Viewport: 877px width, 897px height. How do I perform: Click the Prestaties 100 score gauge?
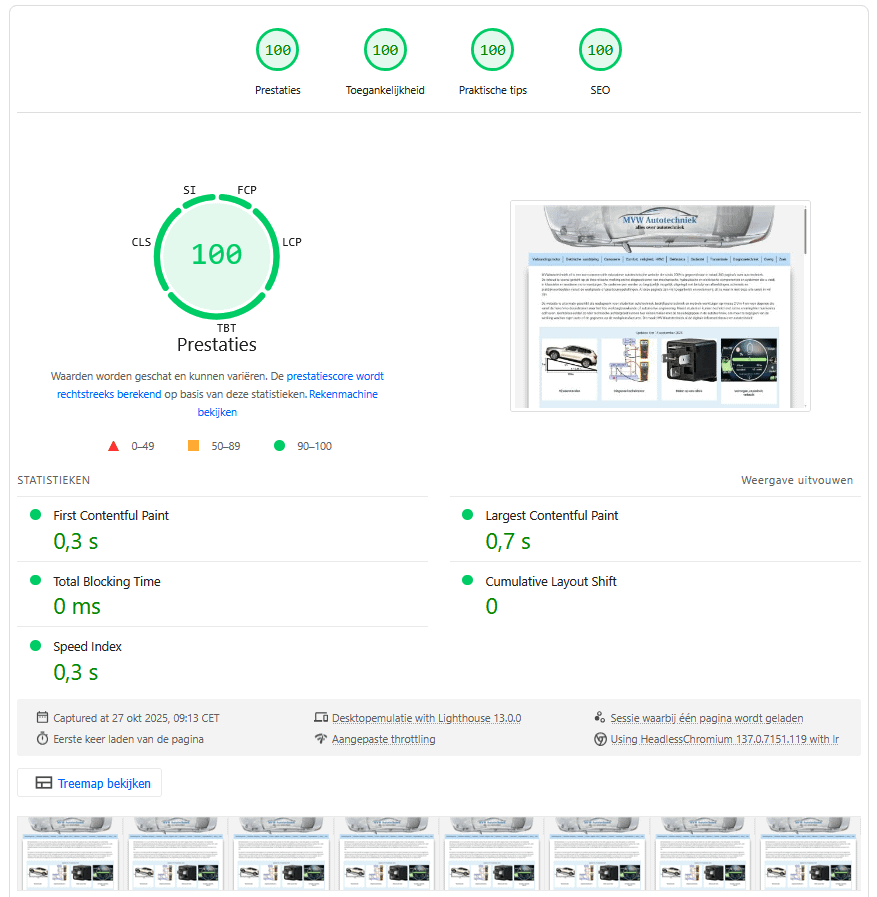tap(277, 51)
